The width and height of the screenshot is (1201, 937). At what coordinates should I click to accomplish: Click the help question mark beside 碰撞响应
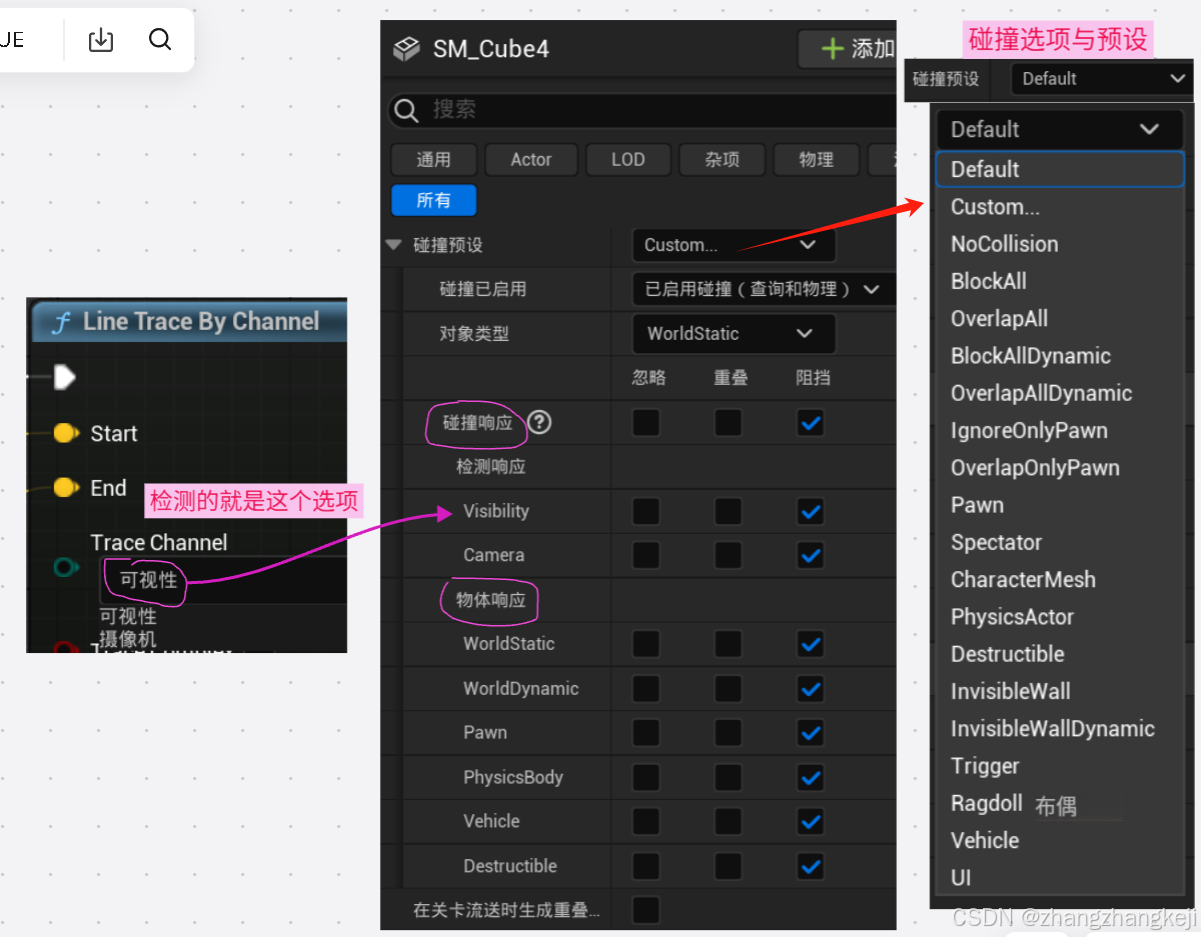click(540, 422)
